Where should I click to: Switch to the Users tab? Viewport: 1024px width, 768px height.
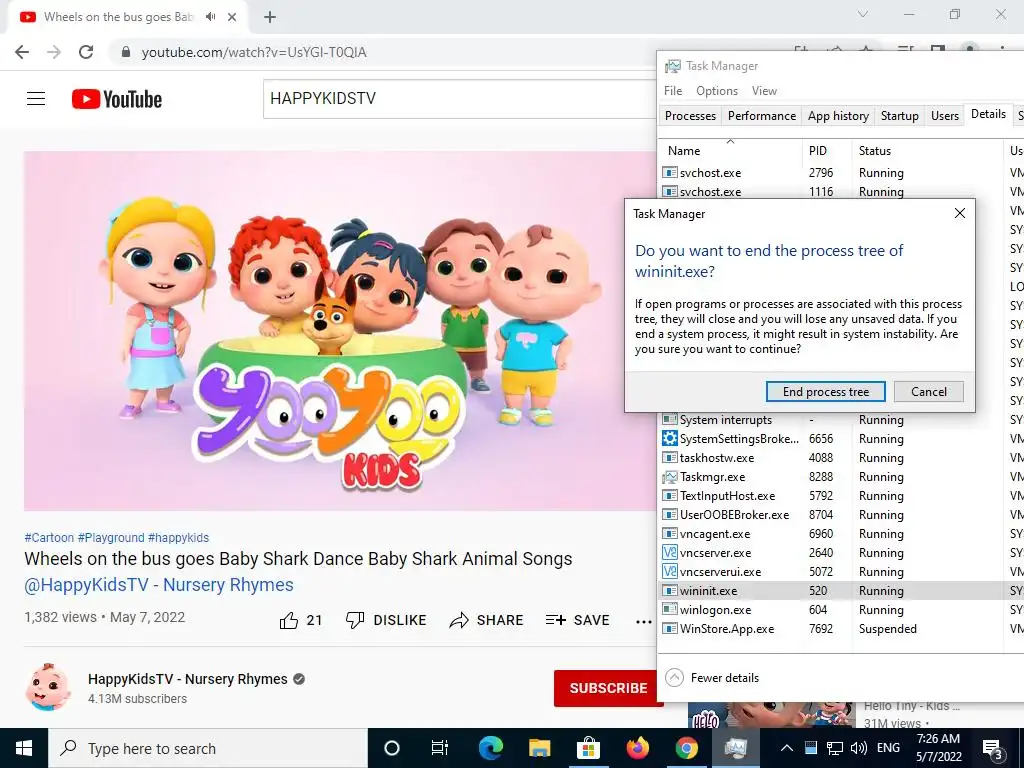pos(944,116)
